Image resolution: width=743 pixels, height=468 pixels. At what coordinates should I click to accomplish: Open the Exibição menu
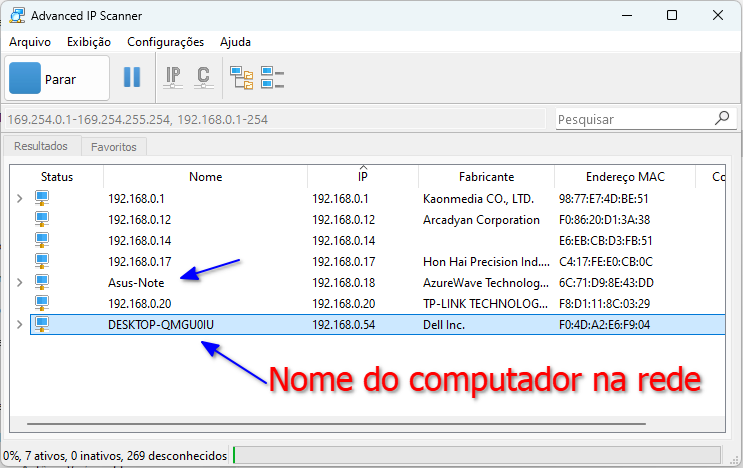(x=89, y=42)
